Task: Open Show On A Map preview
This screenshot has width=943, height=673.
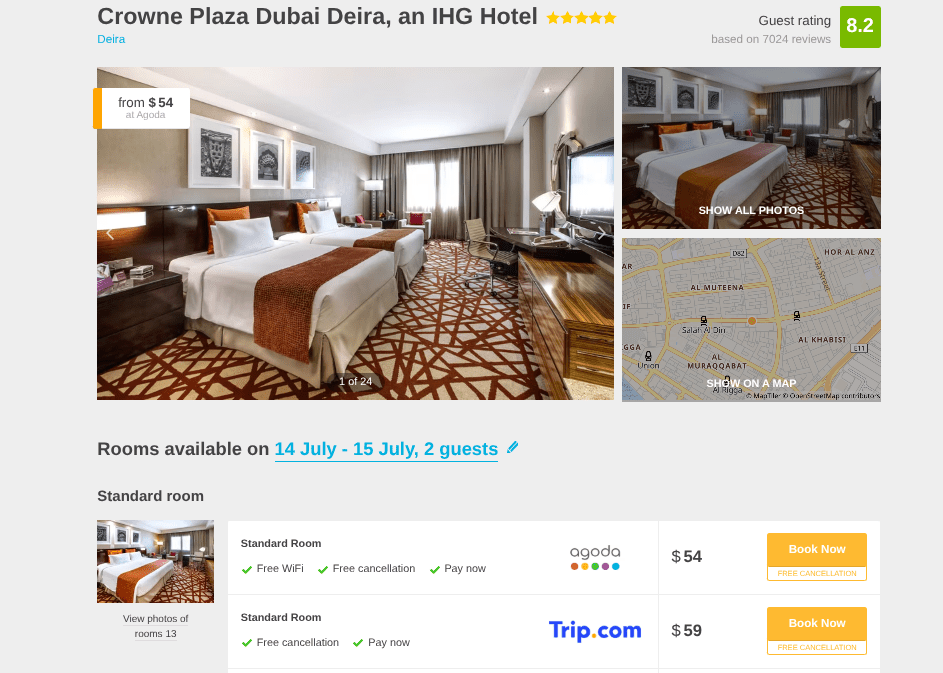Action: pos(751,320)
